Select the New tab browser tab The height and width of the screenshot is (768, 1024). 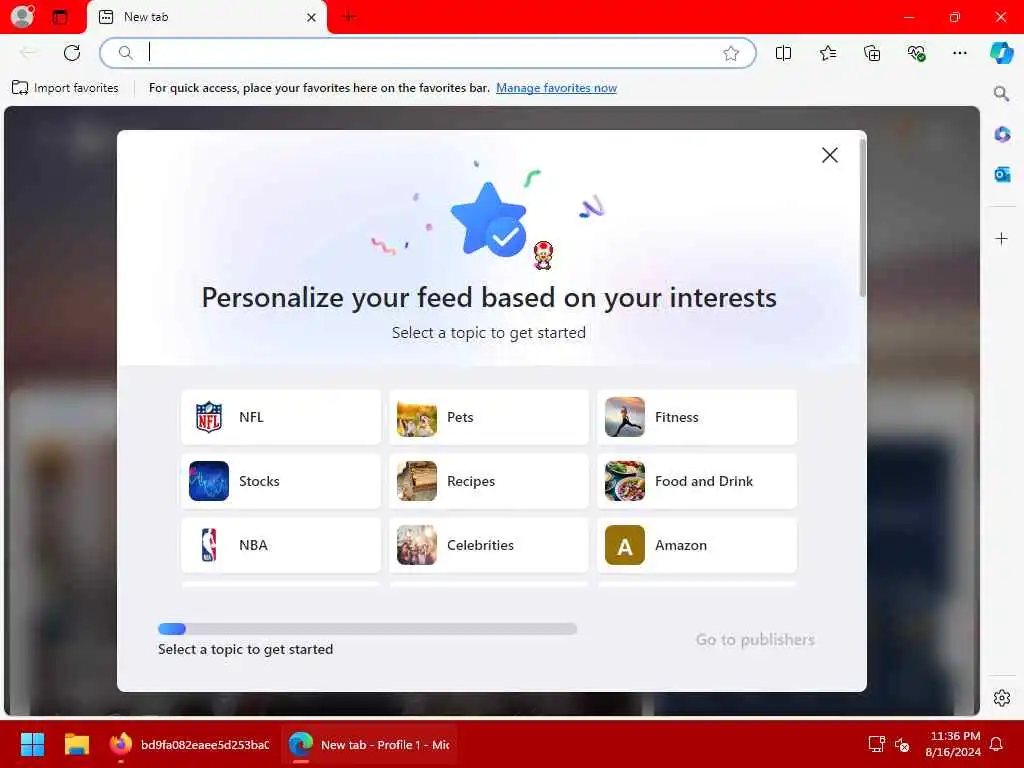tap(207, 18)
